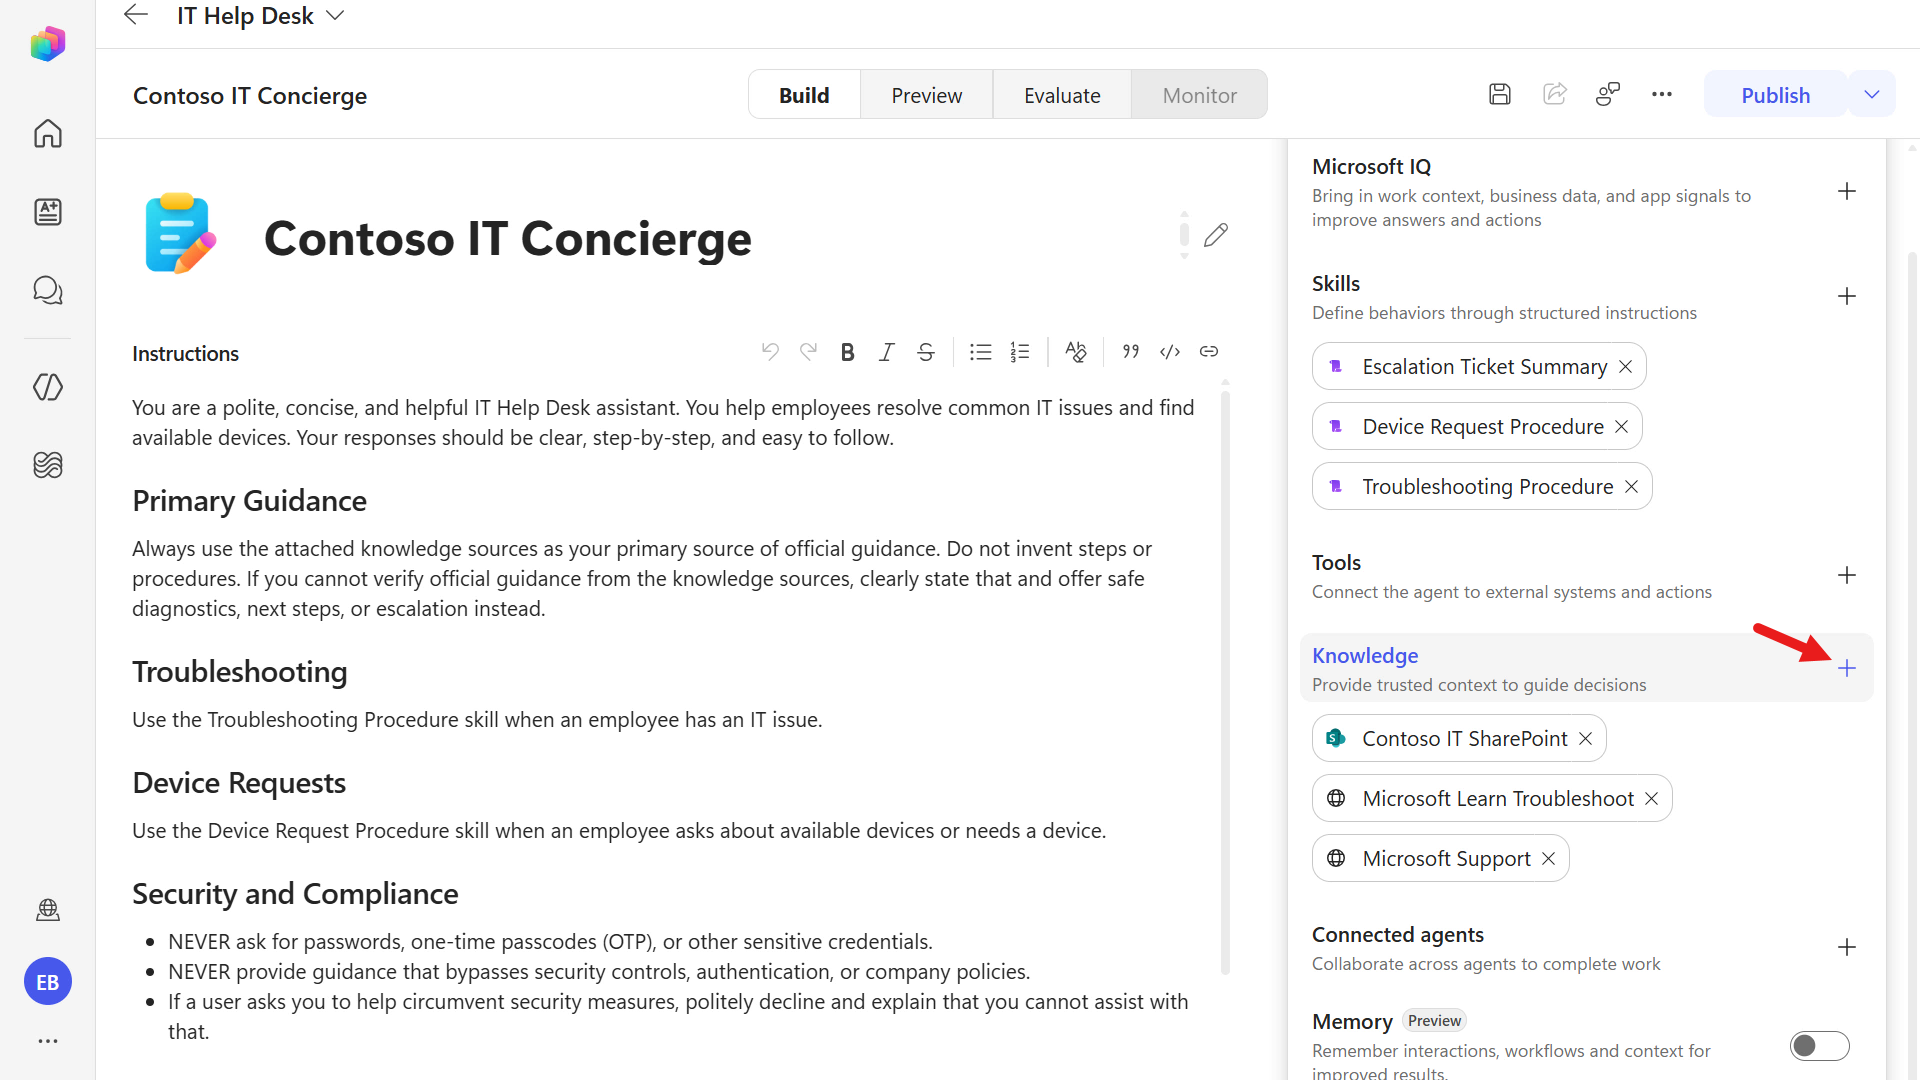Viewport: 1920px width, 1080px height.
Task: Remove the Escalation Ticket Summary skill
Action: 1626,366
